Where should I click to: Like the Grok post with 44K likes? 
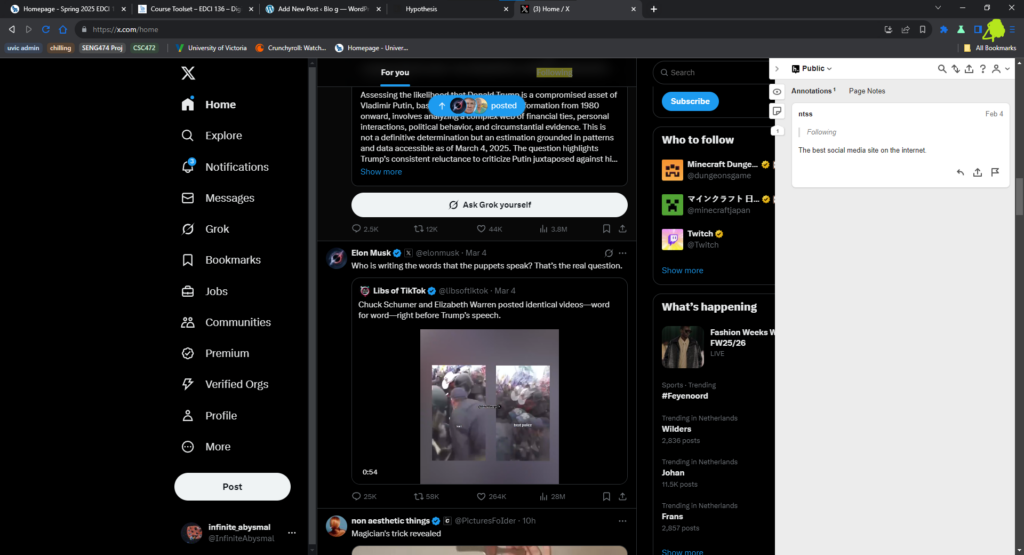coord(489,229)
